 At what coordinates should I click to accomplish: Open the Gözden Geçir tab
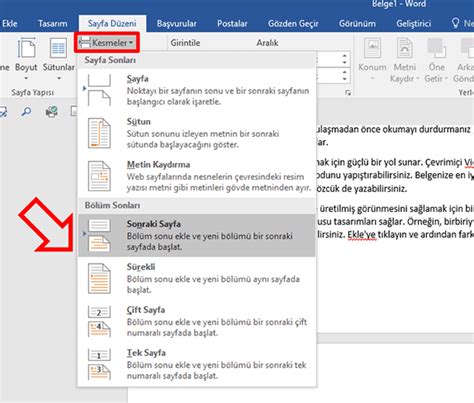[x=293, y=24]
